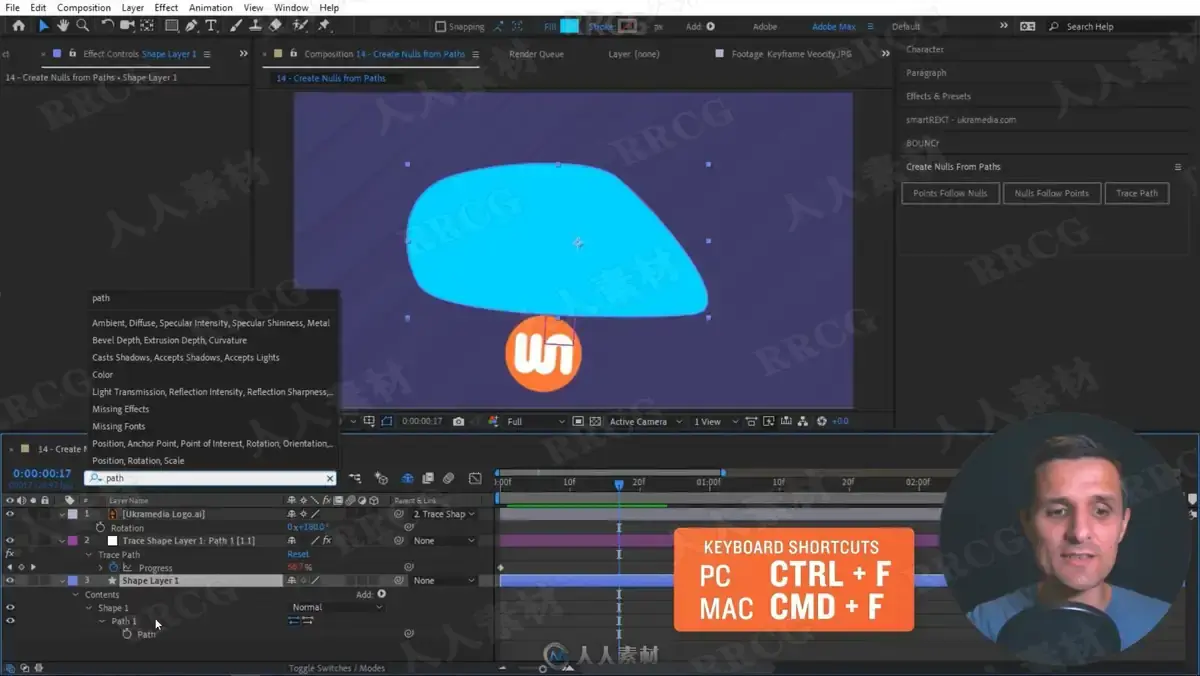Click the Trace Path button
Viewport: 1200px width, 676px height.
[x=1137, y=193]
